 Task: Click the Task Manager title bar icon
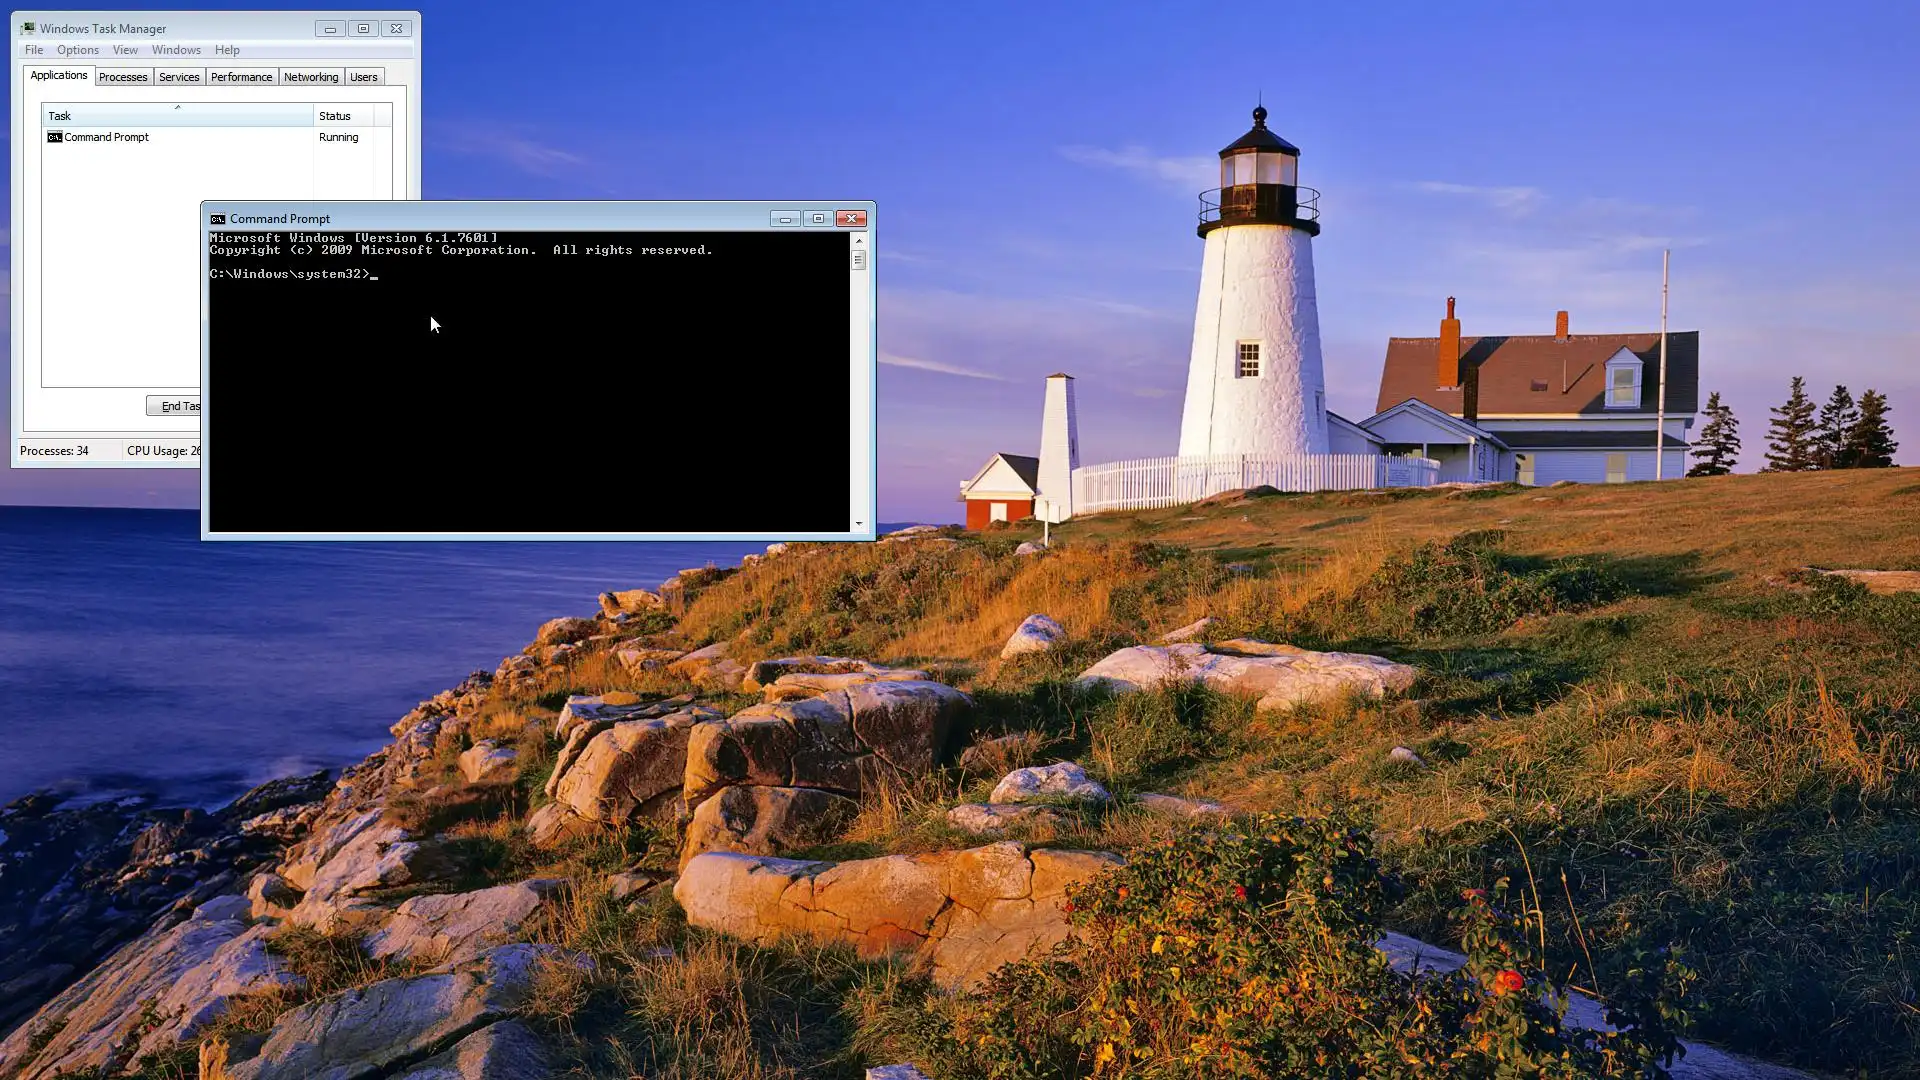(28, 29)
